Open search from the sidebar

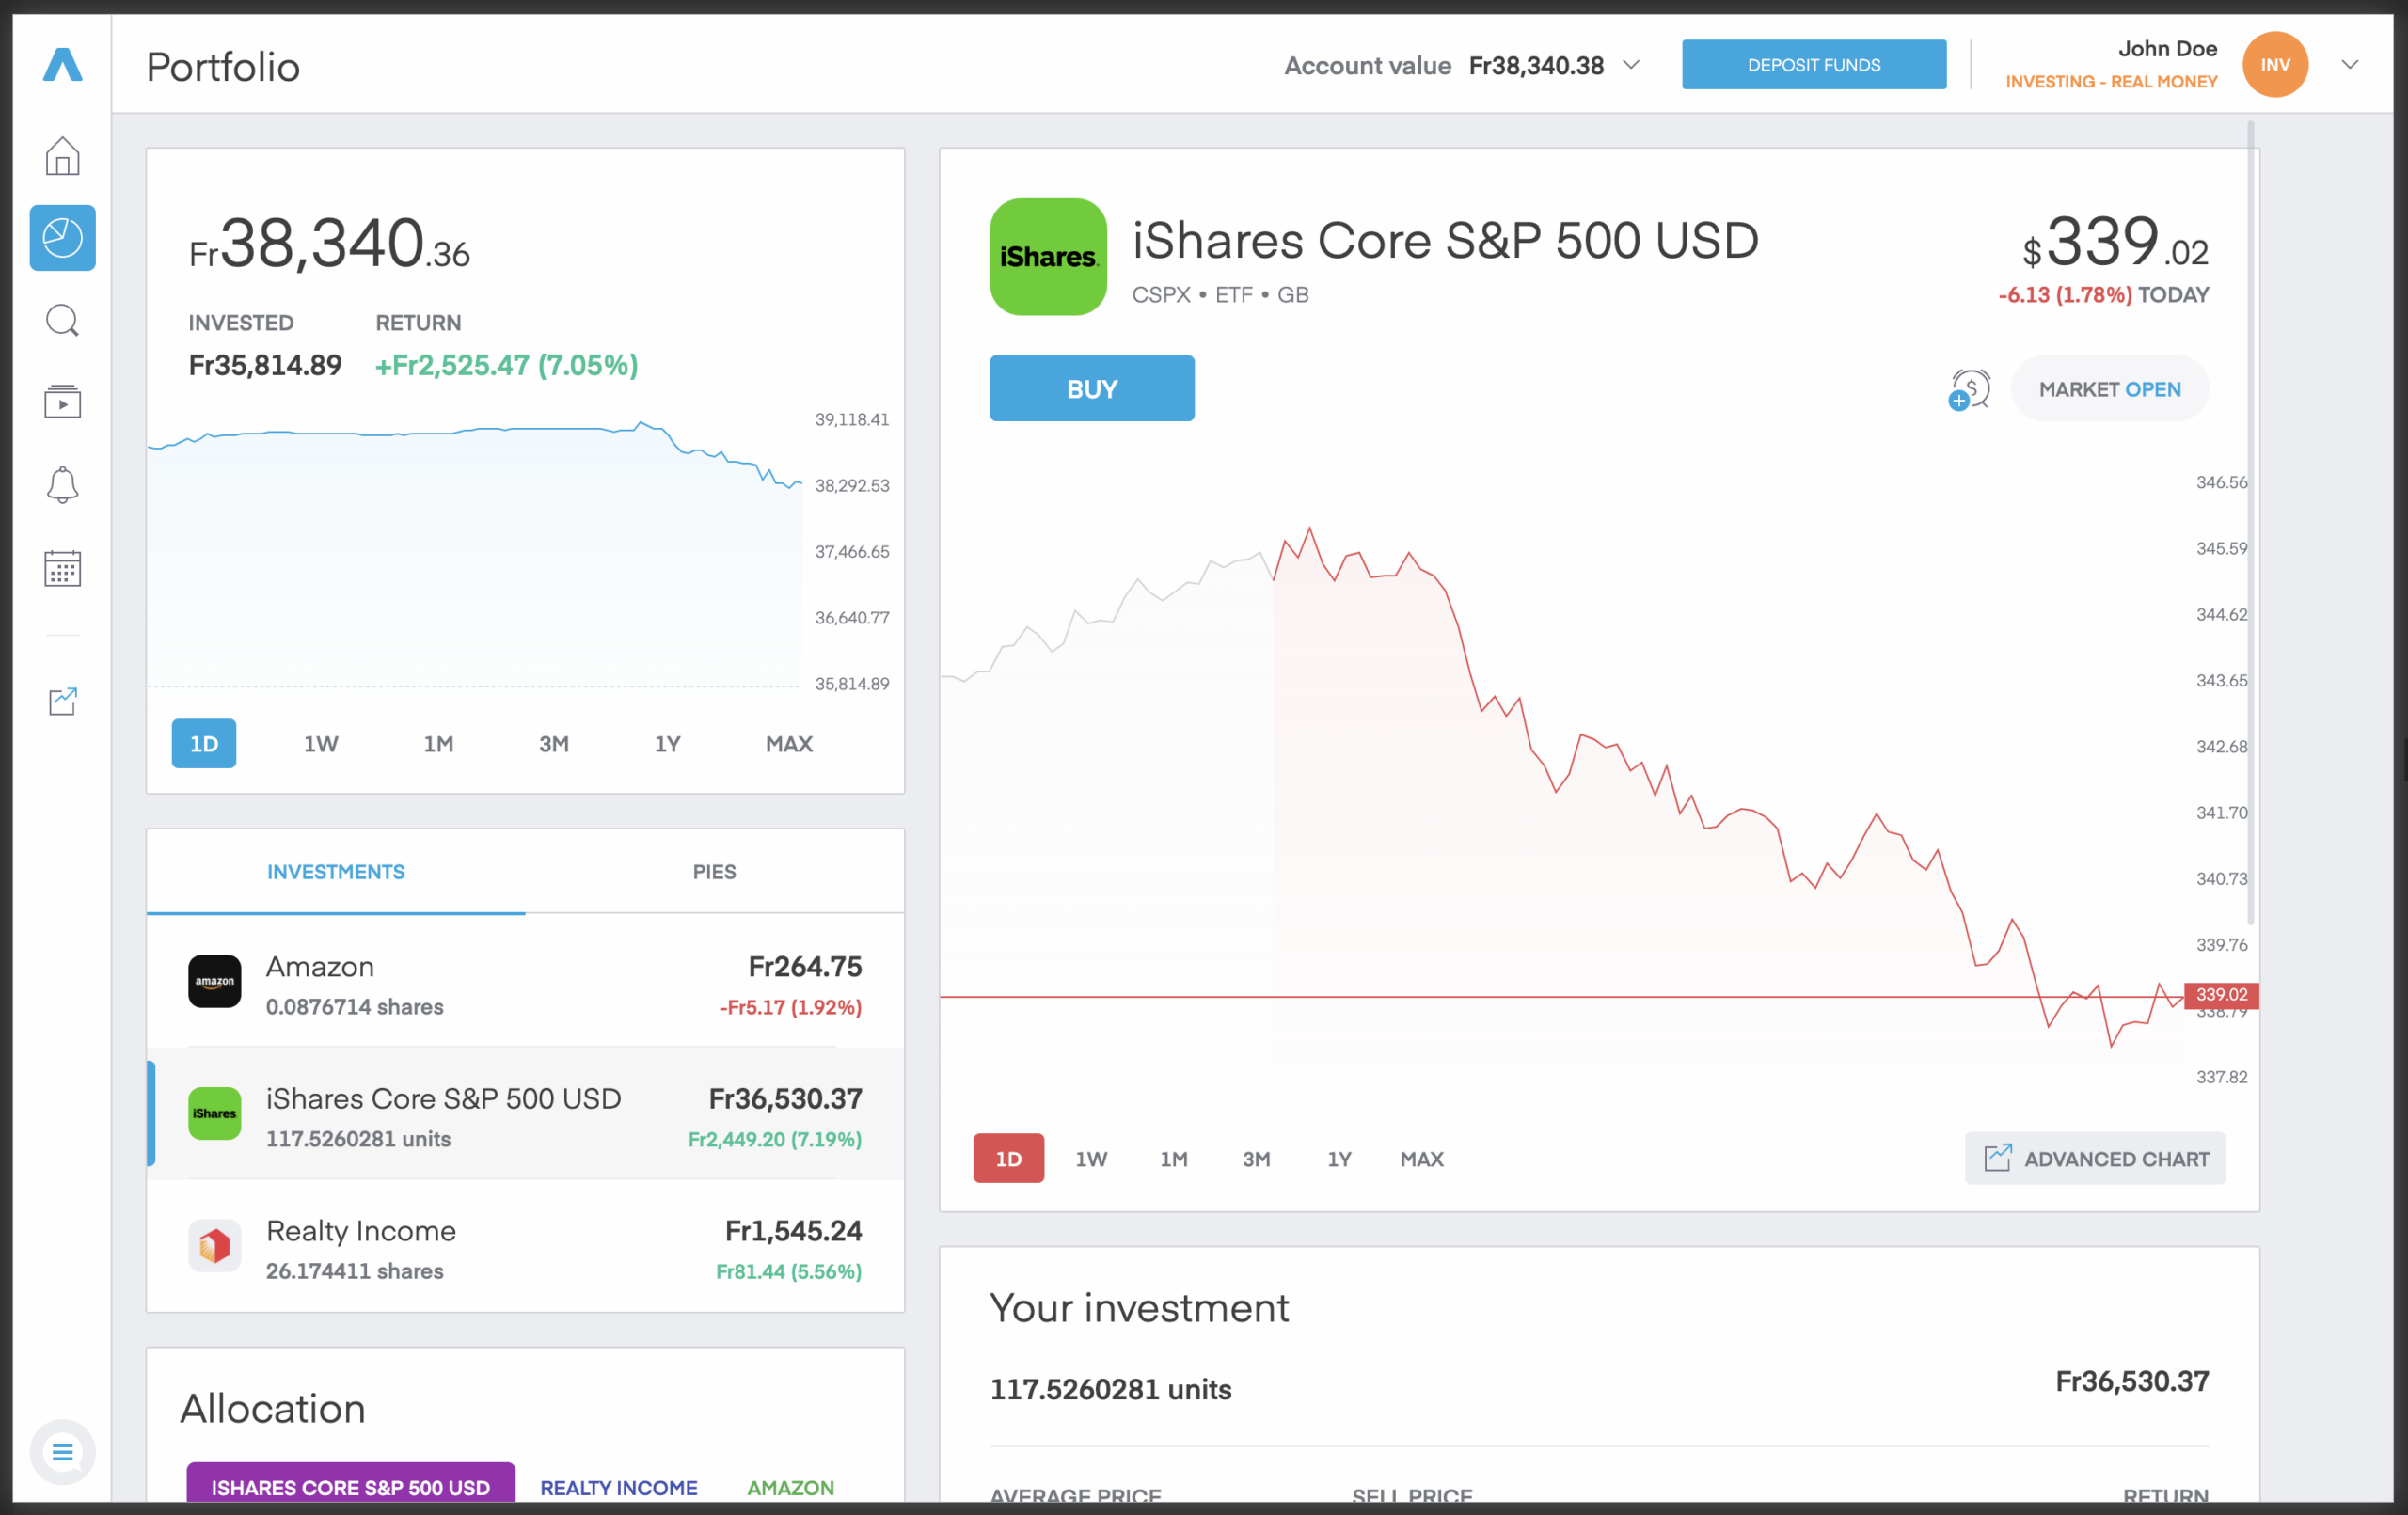click(x=62, y=320)
